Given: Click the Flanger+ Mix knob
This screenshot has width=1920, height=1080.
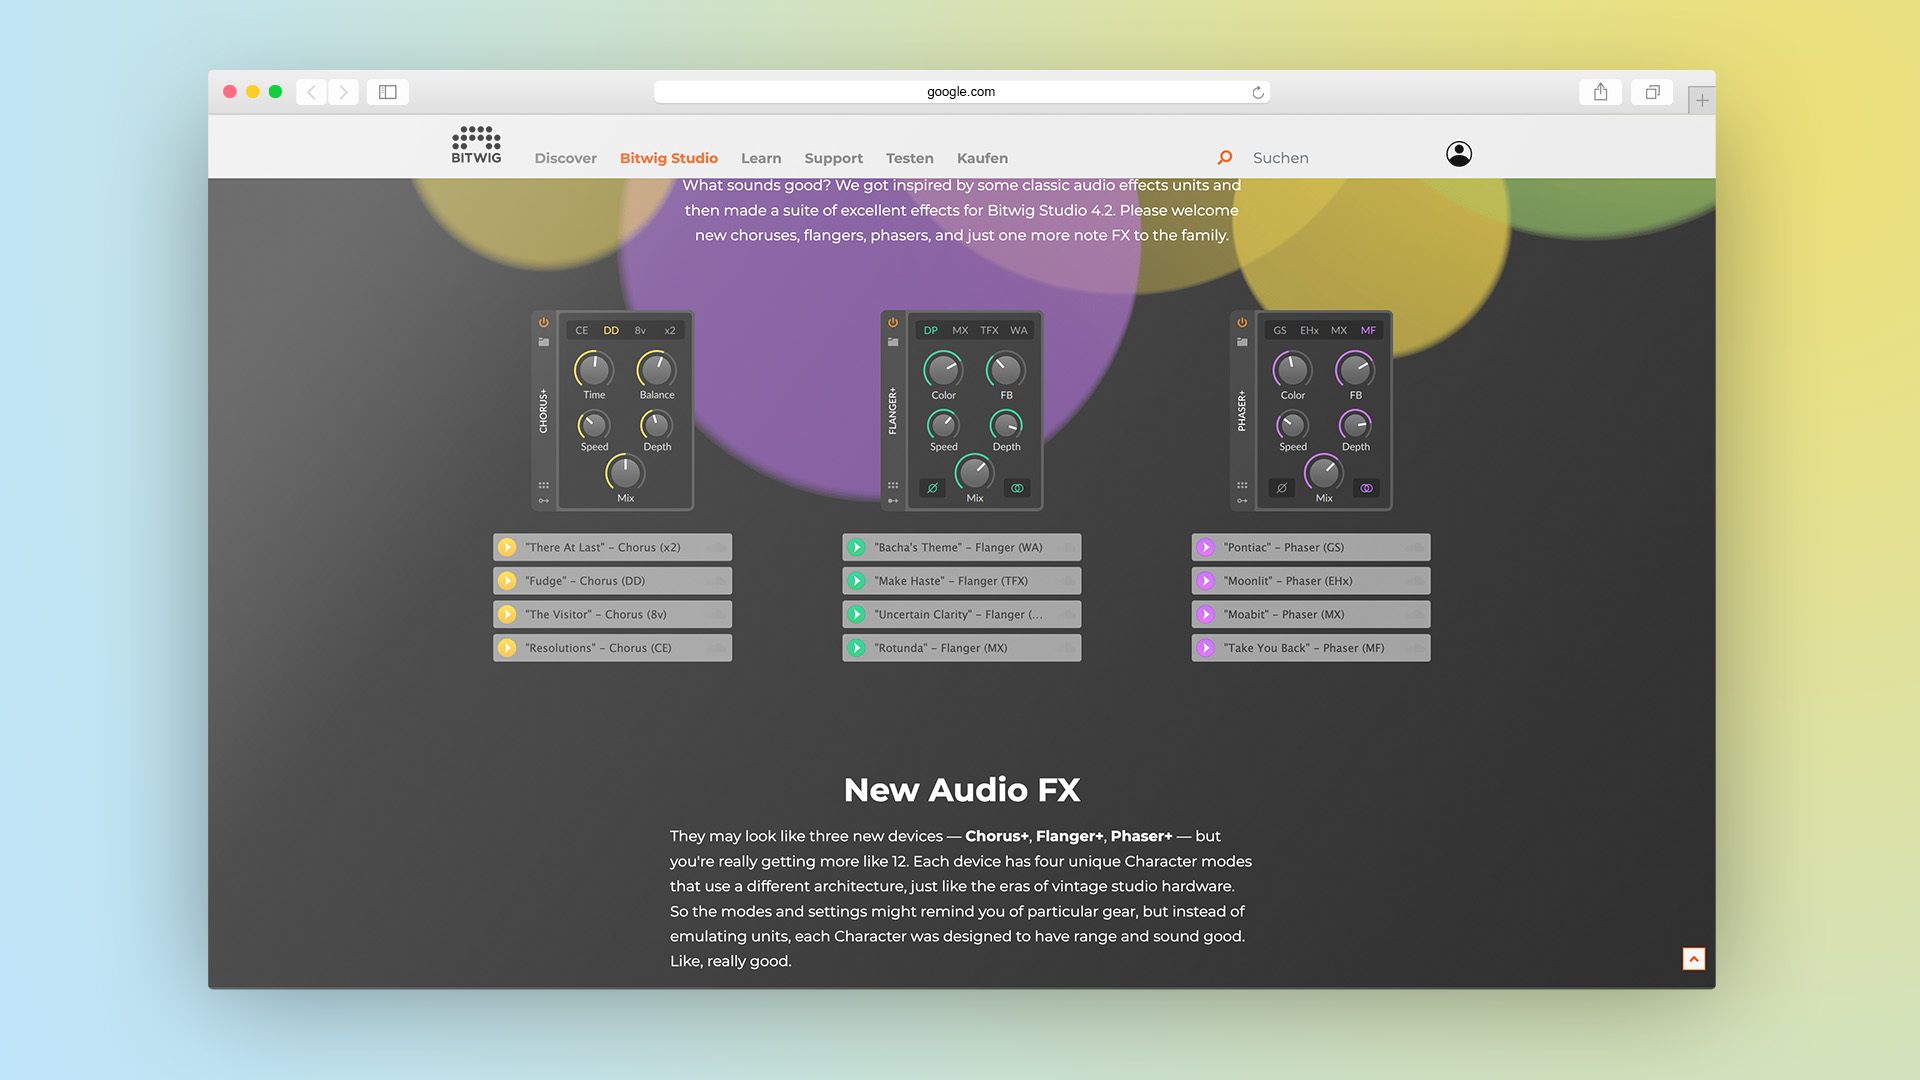Looking at the screenshot, I should tap(974, 472).
